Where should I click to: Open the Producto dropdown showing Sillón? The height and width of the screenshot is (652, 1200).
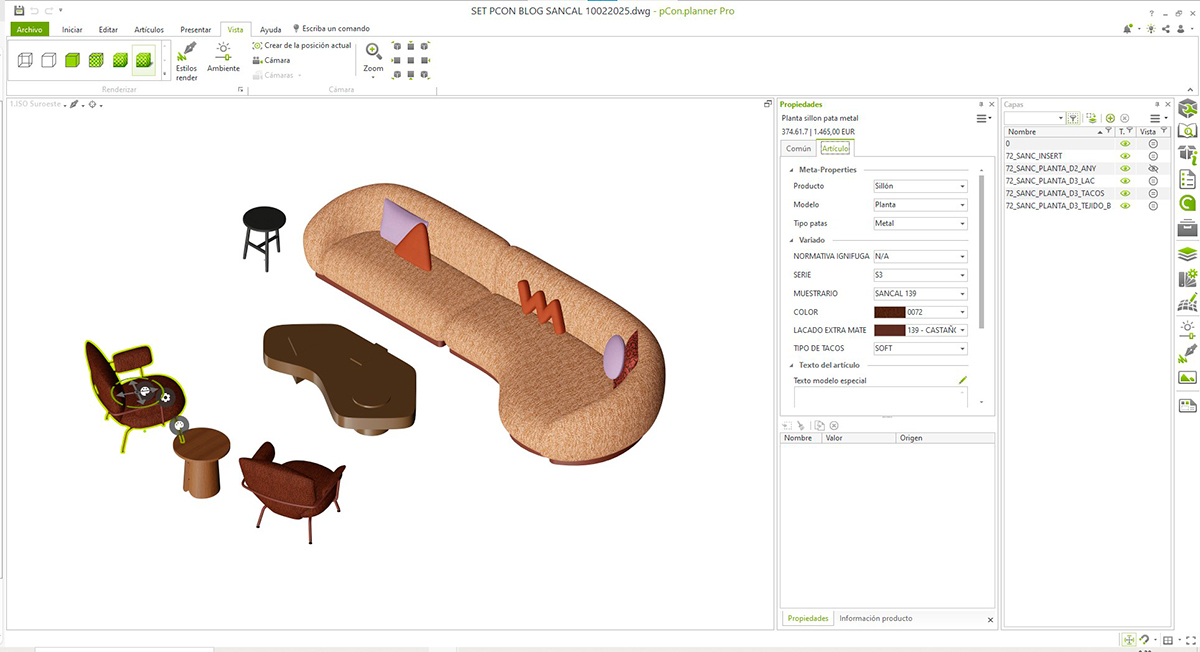920,186
